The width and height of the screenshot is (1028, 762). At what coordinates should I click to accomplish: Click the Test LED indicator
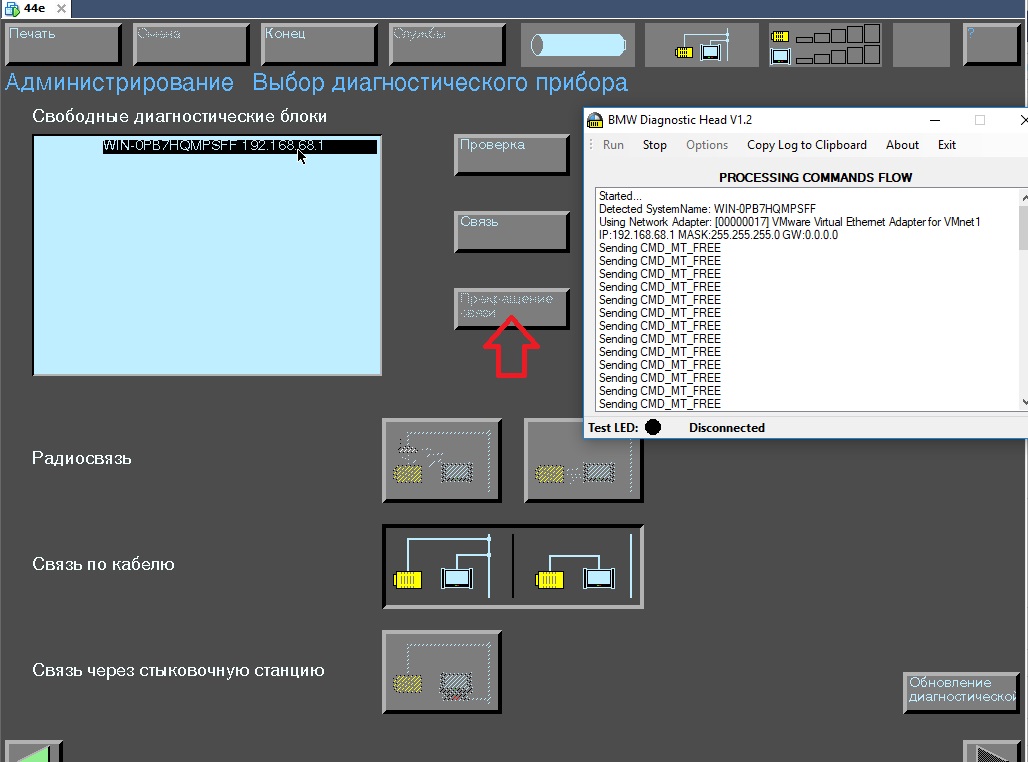click(653, 428)
